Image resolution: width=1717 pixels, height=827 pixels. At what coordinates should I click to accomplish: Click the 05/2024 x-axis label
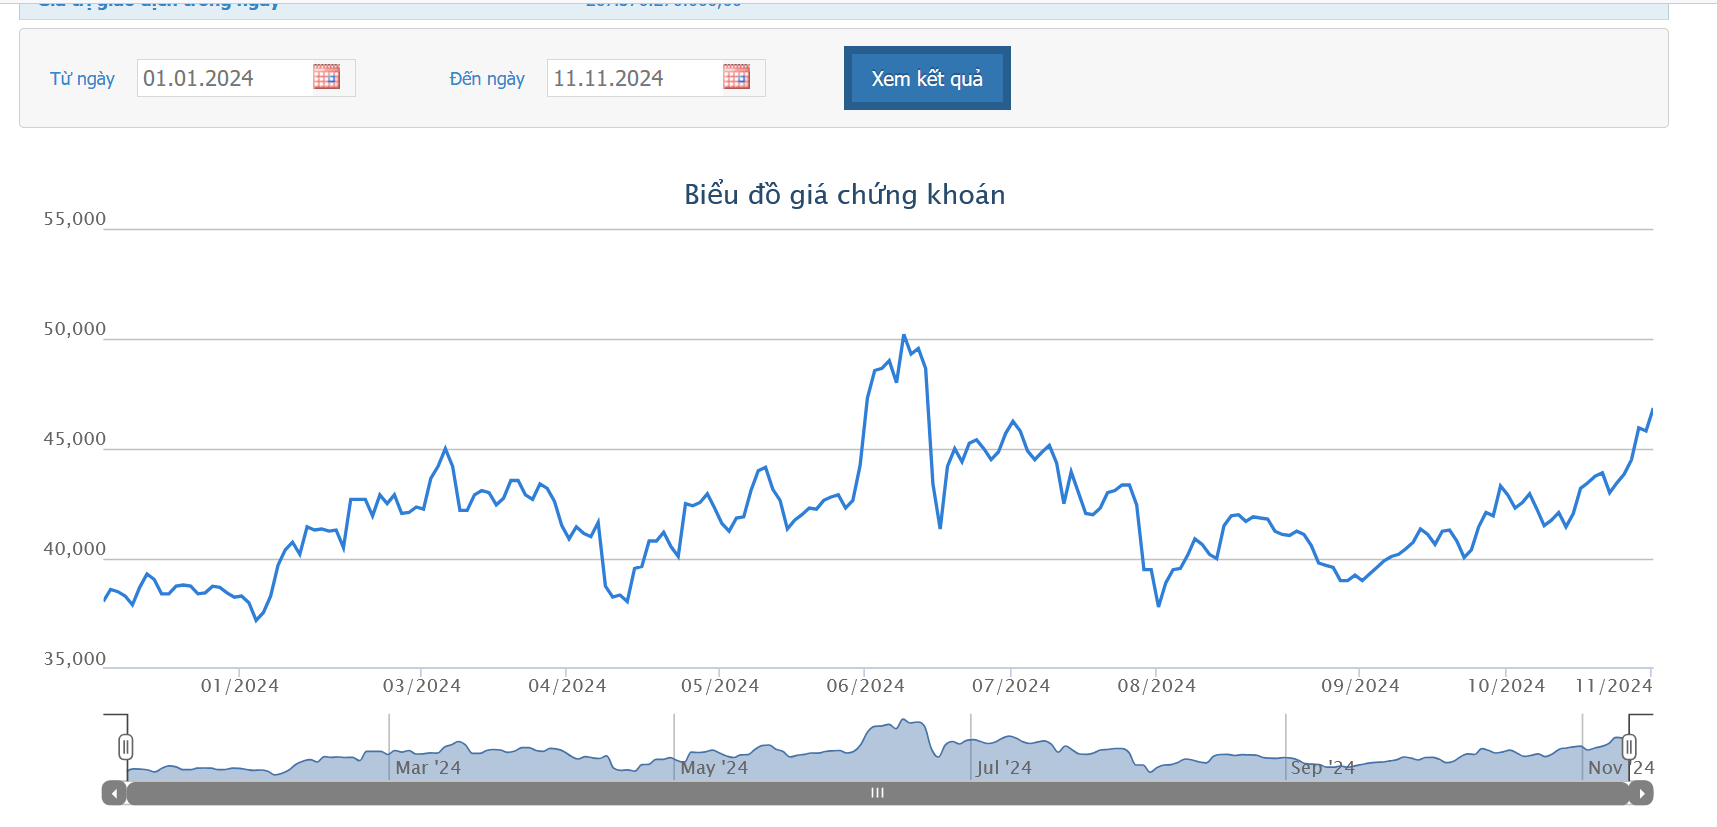(720, 686)
